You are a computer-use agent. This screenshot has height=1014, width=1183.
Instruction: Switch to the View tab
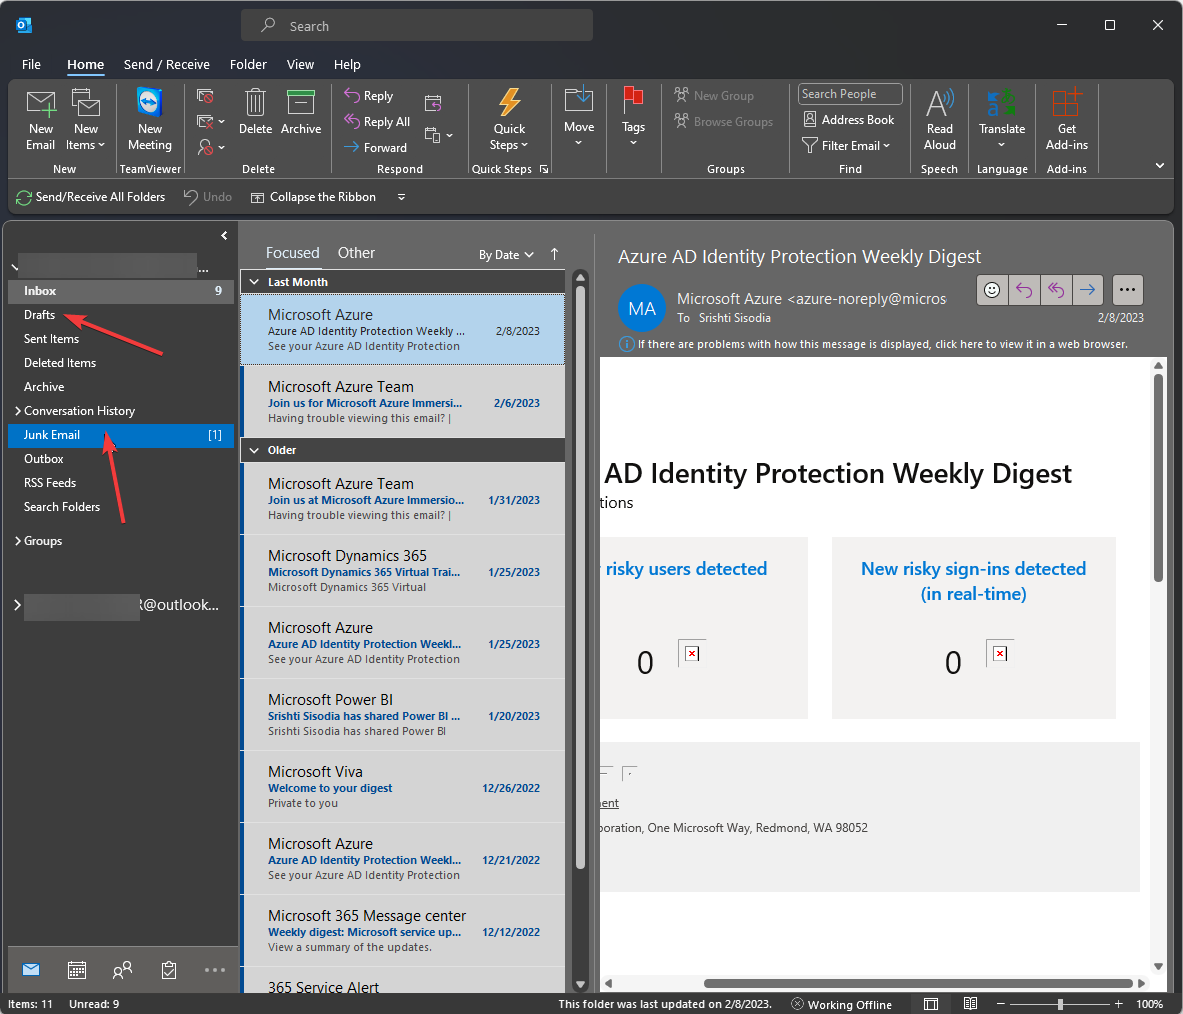(300, 64)
